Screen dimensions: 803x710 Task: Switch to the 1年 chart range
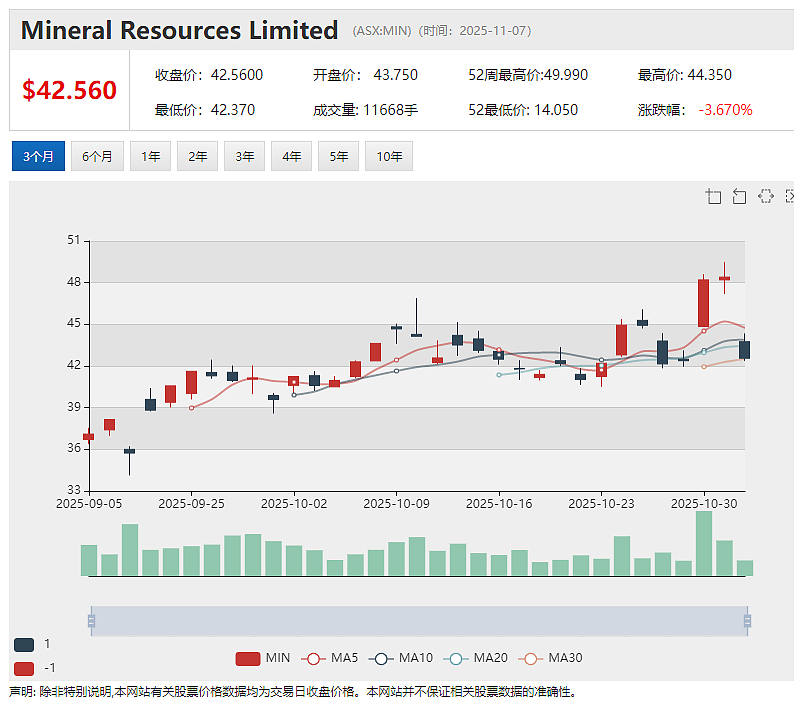pos(151,156)
